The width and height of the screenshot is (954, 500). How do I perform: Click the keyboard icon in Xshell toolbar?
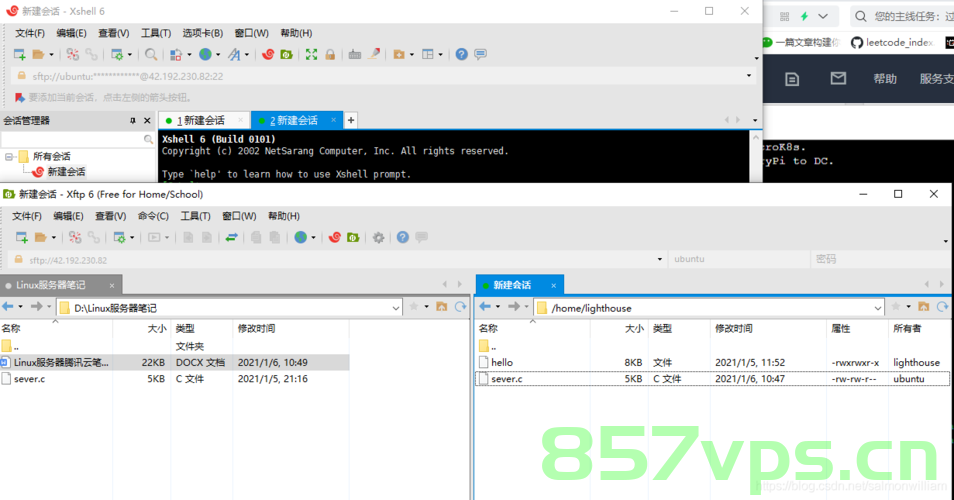[355, 55]
